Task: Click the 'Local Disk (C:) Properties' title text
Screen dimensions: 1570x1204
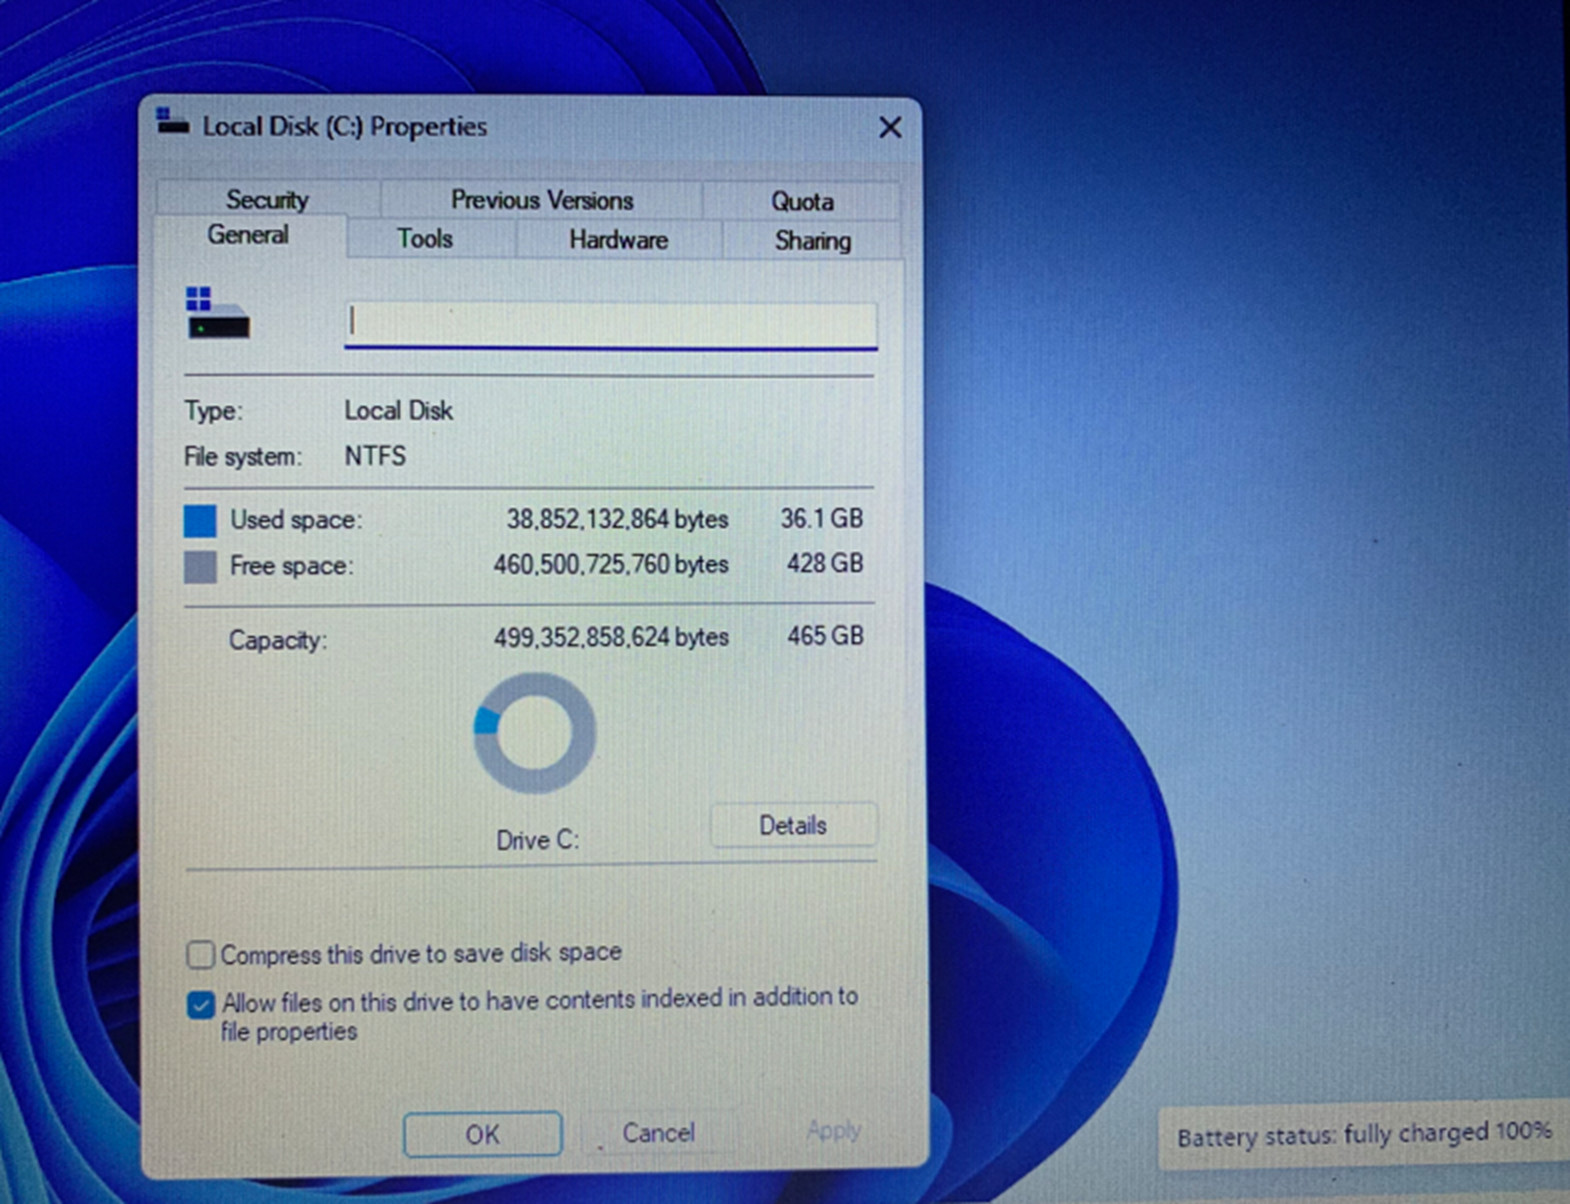Action: point(345,127)
